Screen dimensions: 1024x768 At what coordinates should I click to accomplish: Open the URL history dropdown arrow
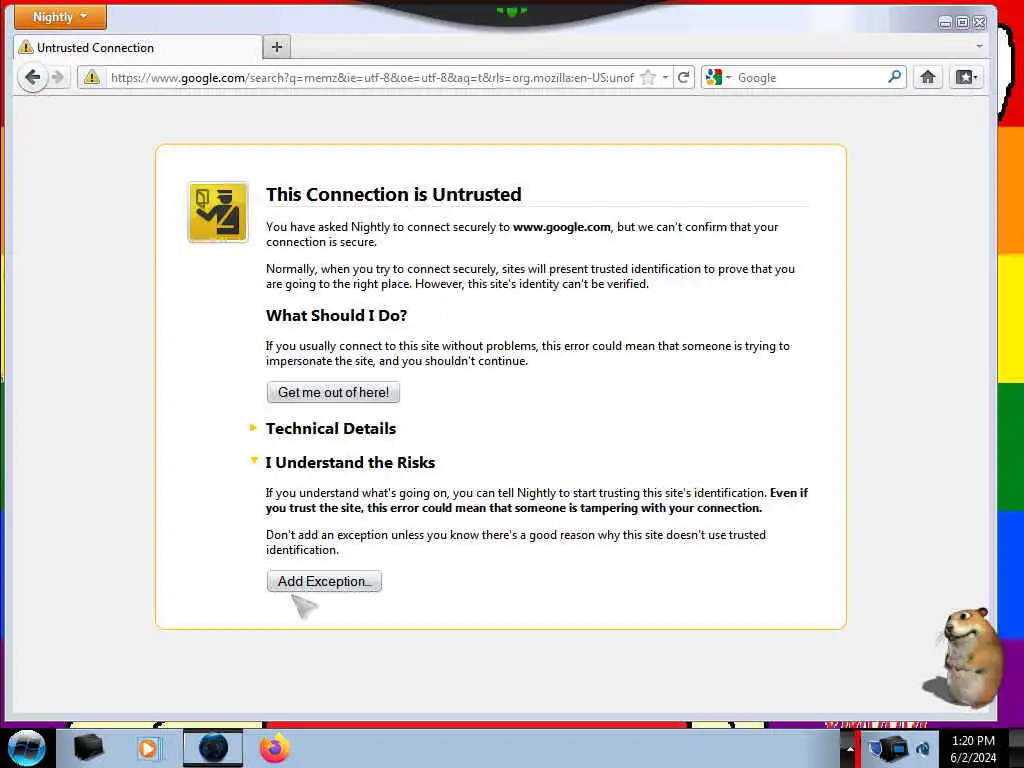point(665,78)
